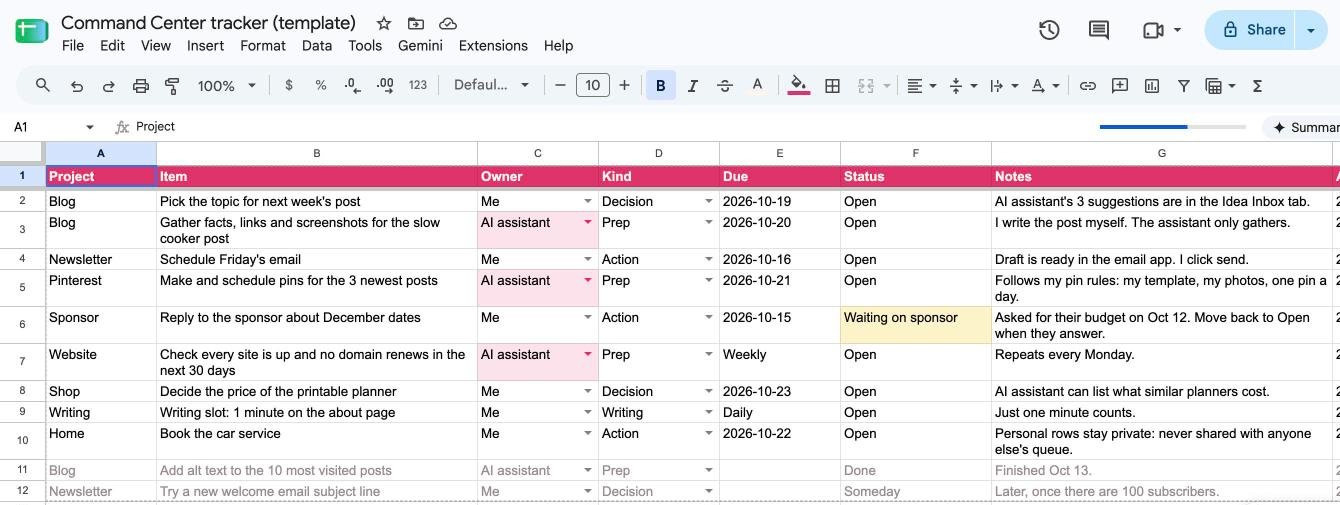
Task: Select the 'Book the car service' cell
Action: 317,441
